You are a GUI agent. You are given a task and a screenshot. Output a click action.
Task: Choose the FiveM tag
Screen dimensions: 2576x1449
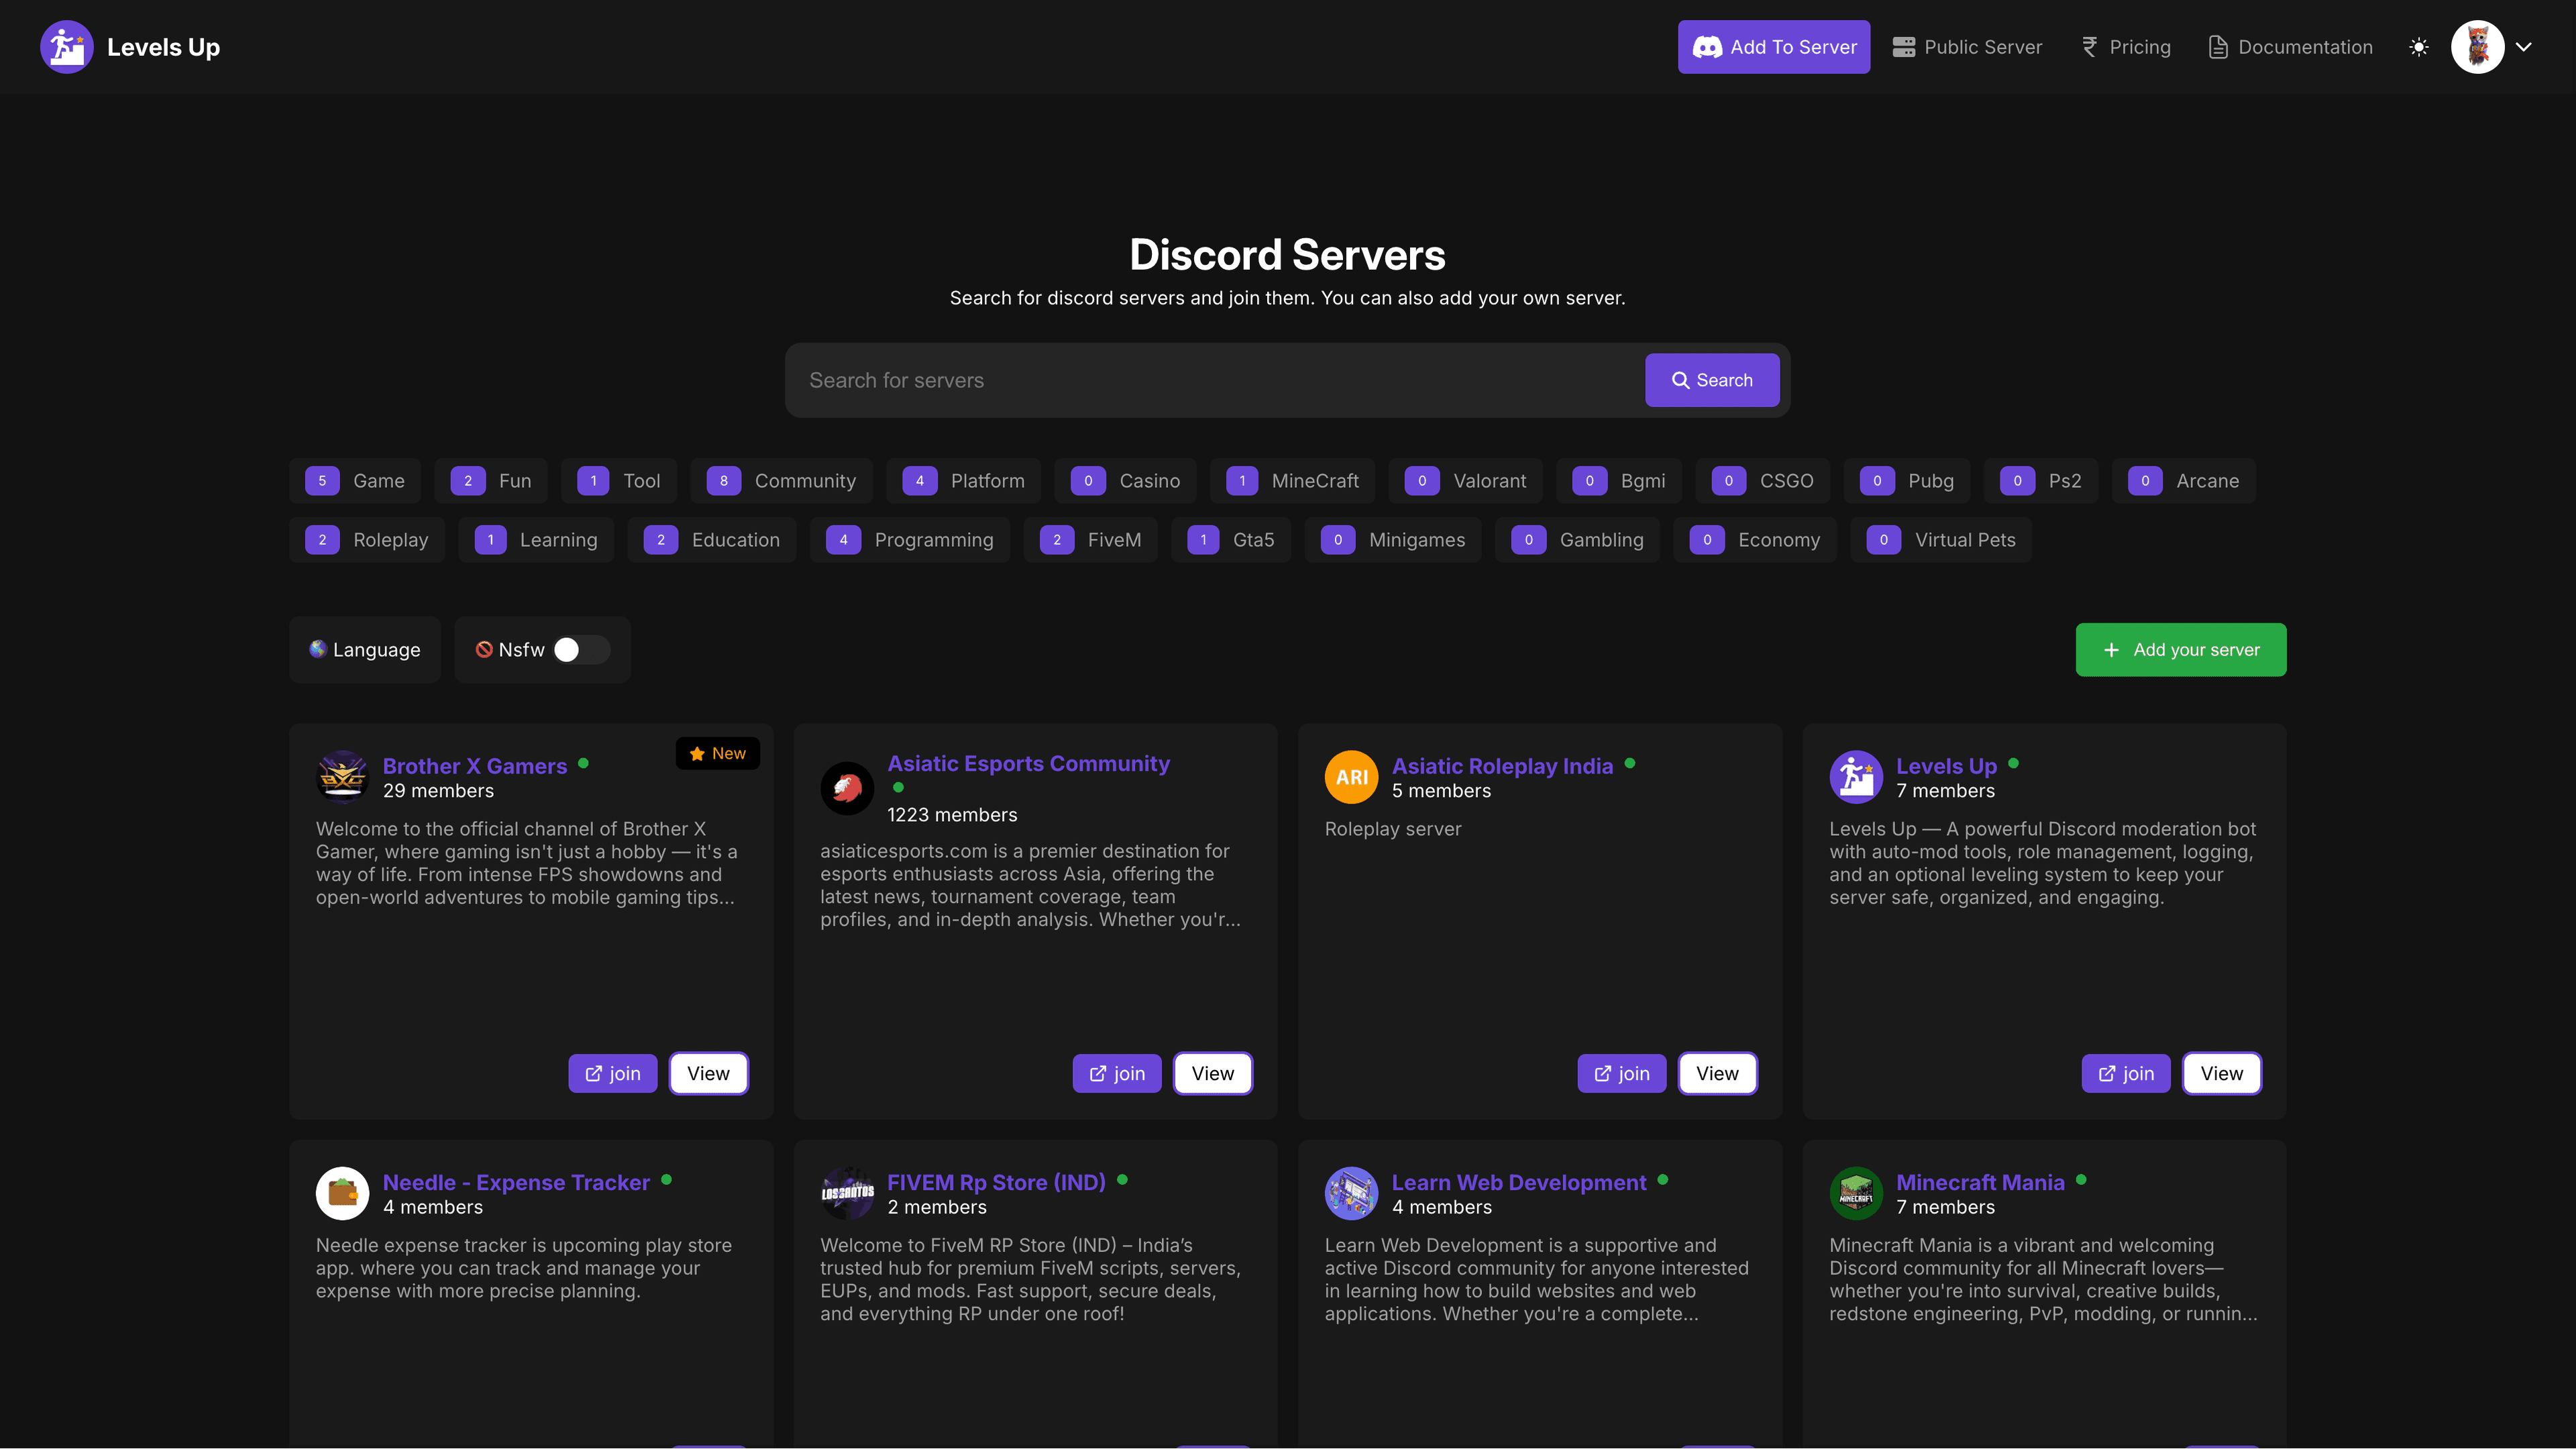click(1090, 540)
